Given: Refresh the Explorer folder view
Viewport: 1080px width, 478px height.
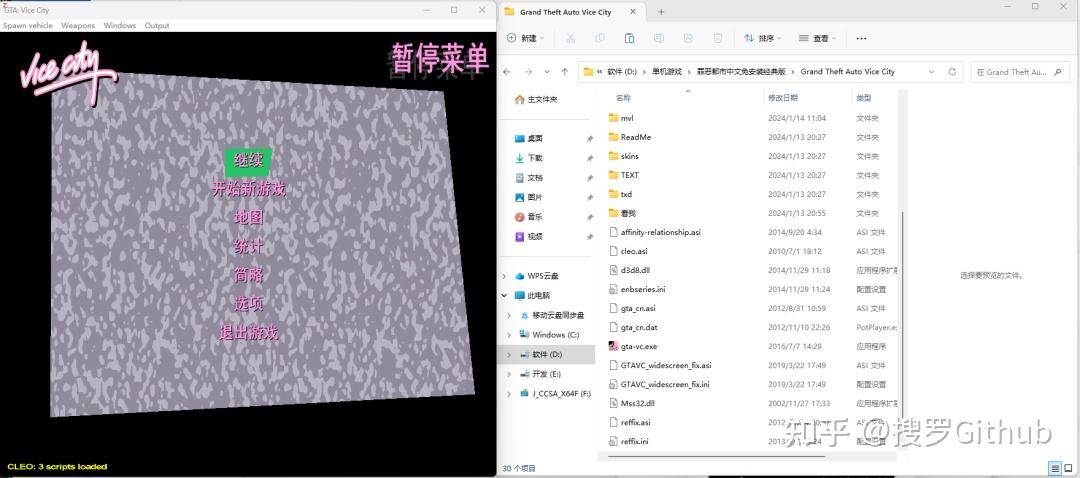Looking at the screenshot, I should pyautogui.click(x=953, y=72).
